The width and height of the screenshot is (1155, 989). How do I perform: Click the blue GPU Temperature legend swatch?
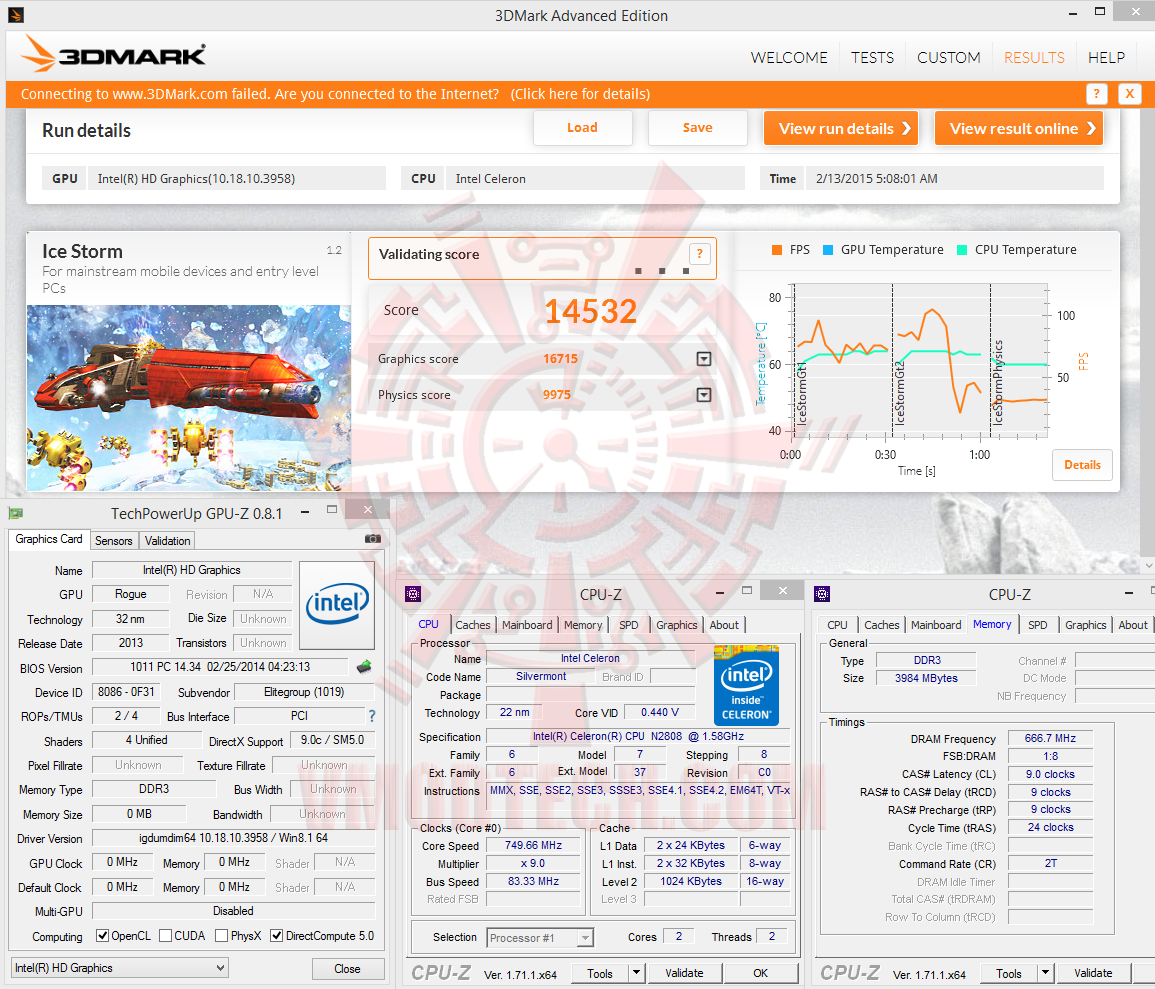(x=827, y=250)
